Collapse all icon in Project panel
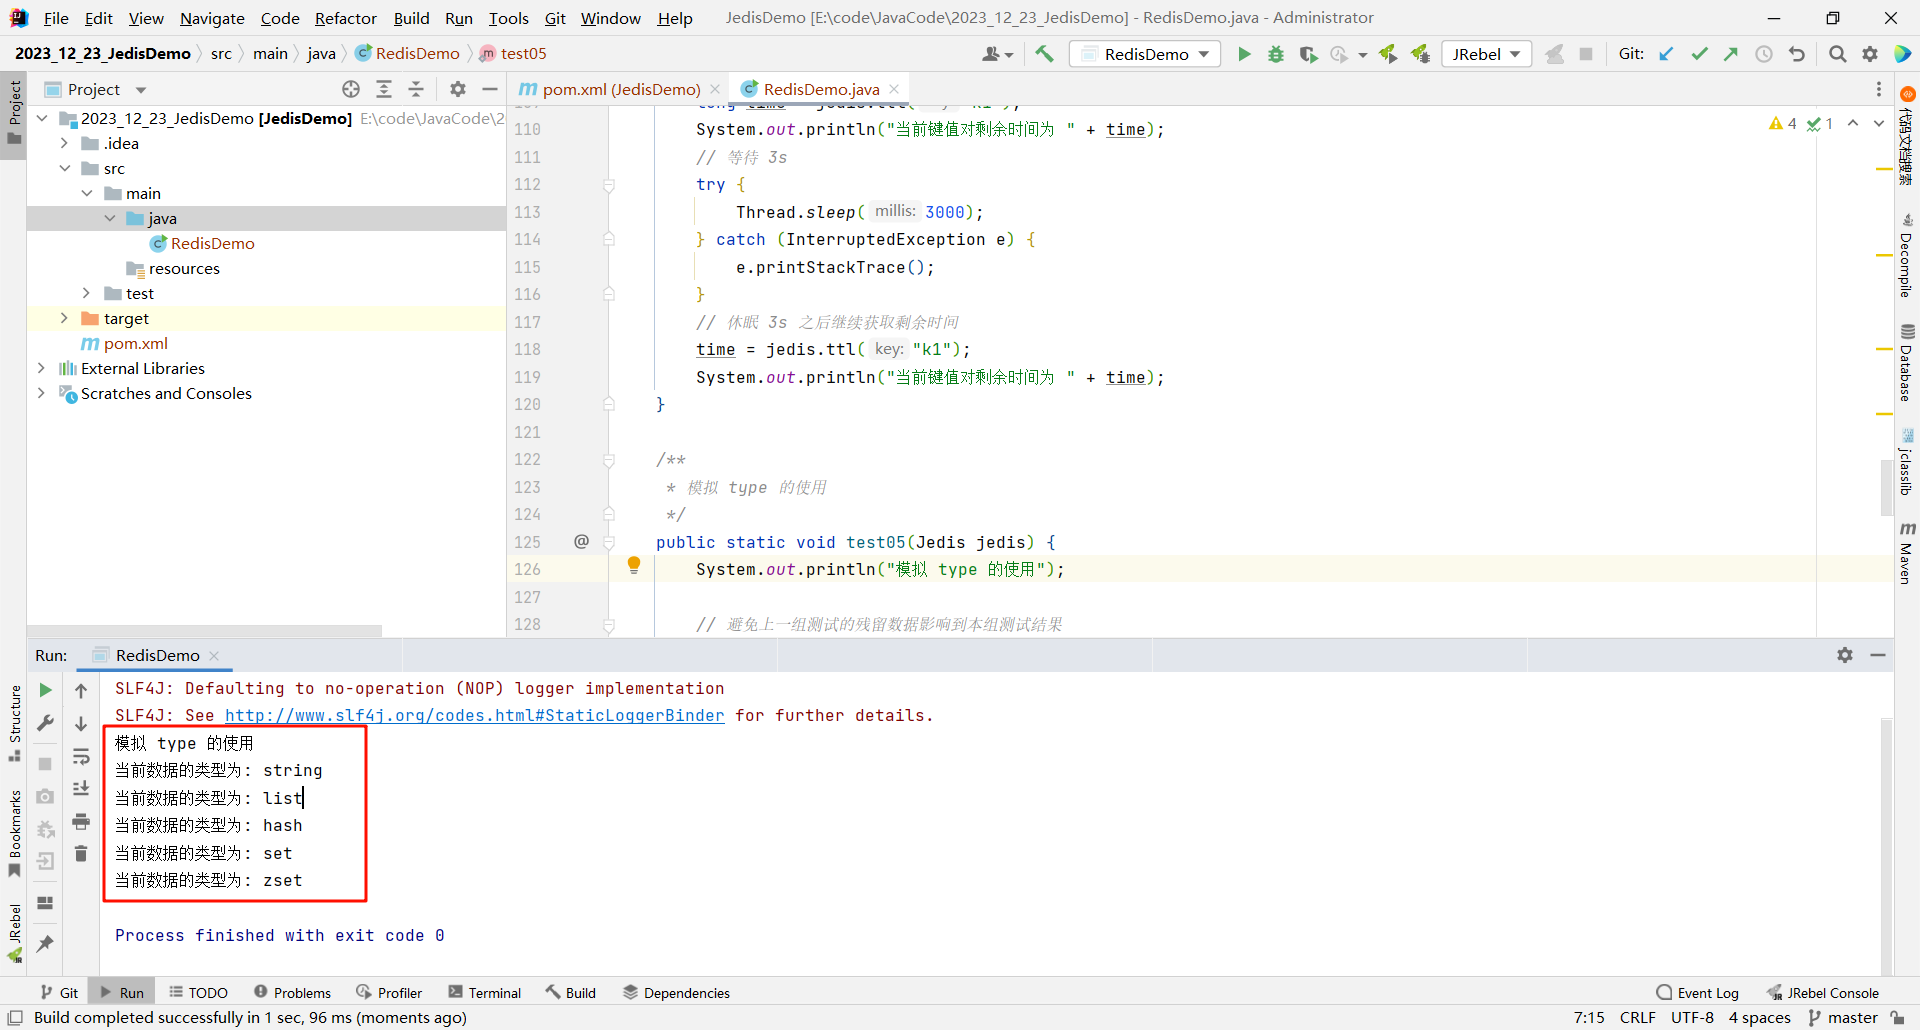 tap(416, 89)
